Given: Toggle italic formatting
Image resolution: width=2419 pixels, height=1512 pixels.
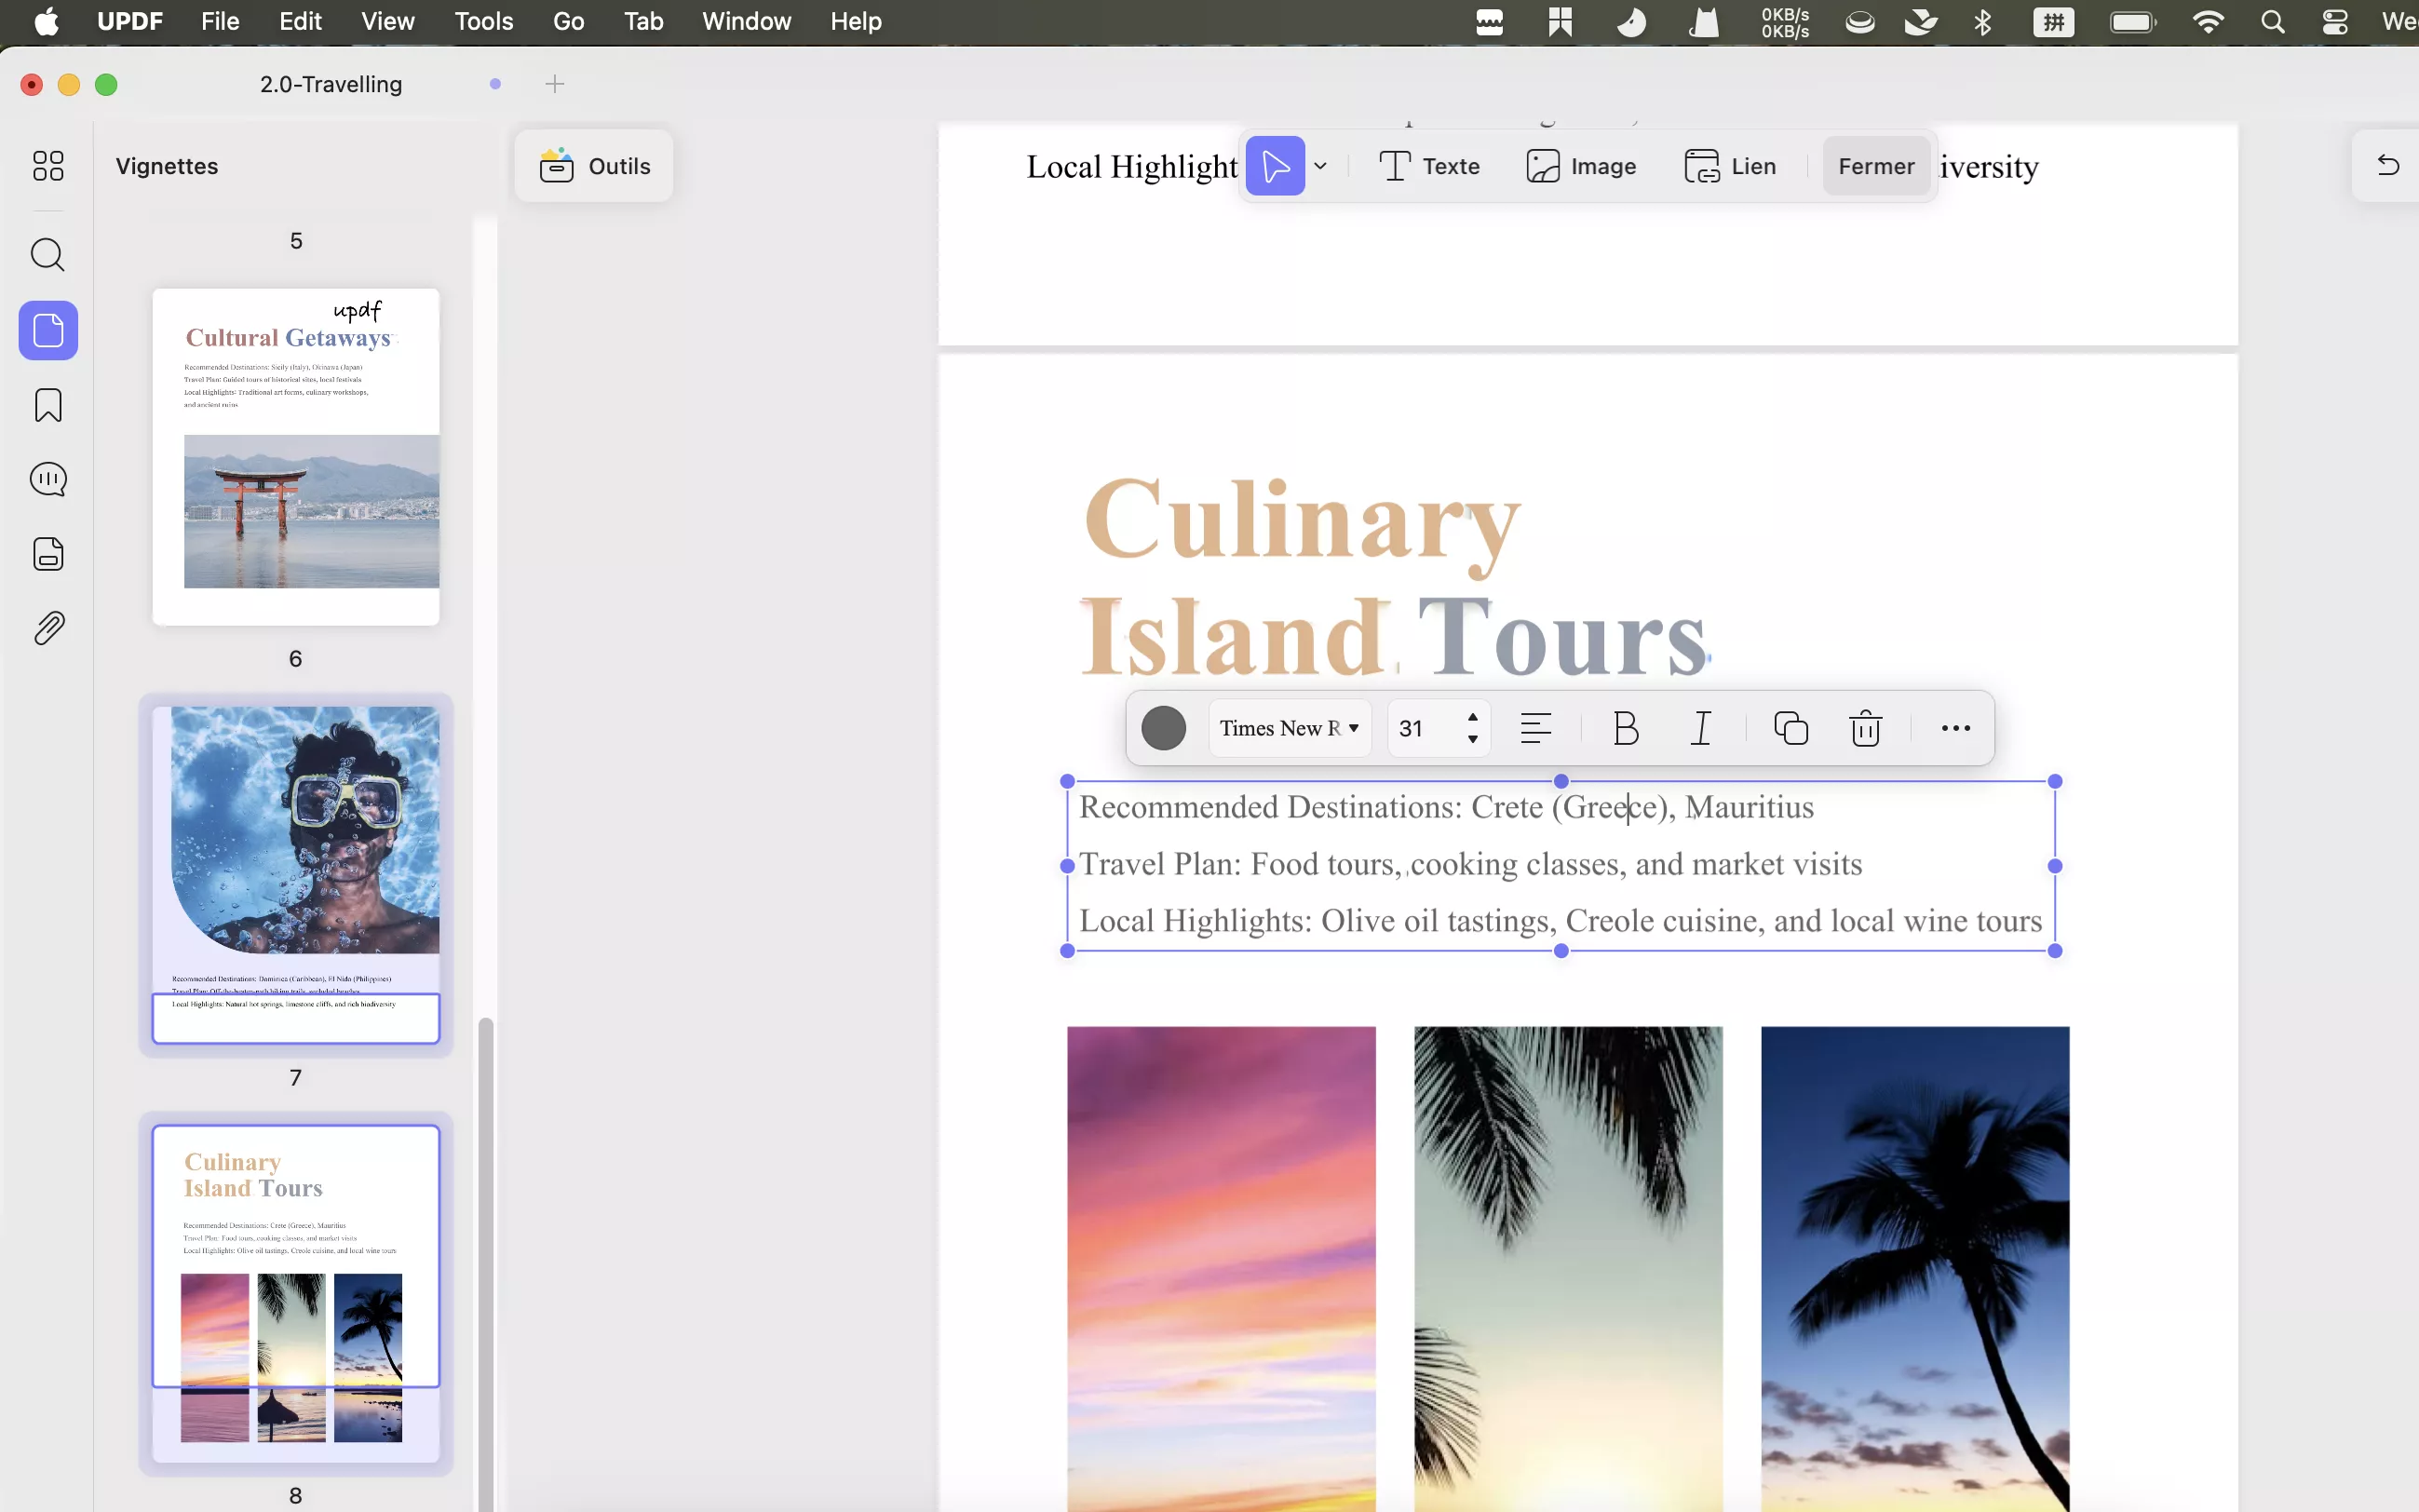Looking at the screenshot, I should pyautogui.click(x=1701, y=728).
